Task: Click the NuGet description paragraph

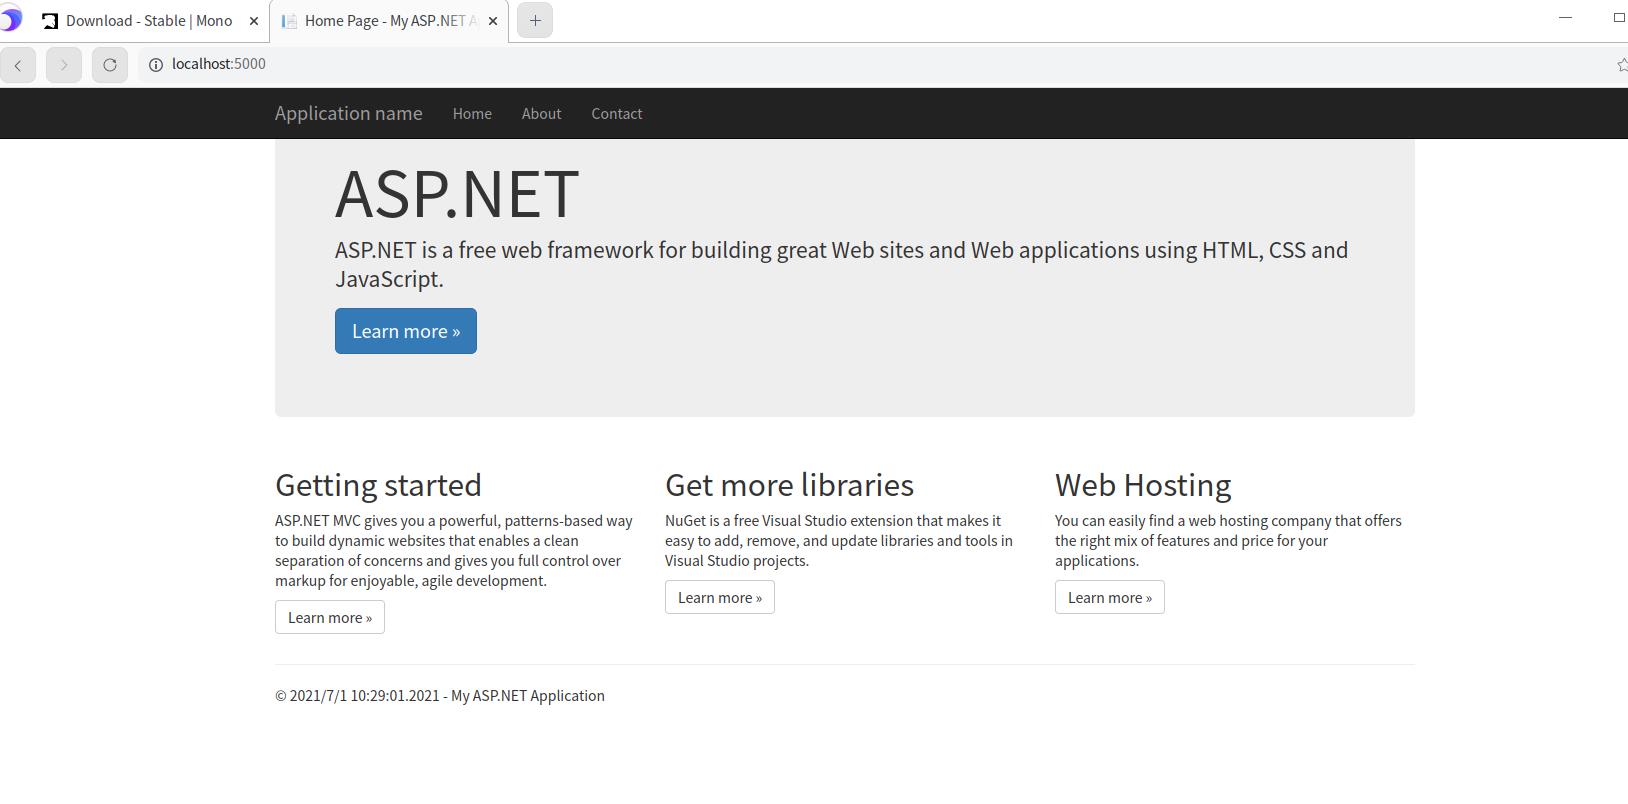Action: (x=839, y=541)
